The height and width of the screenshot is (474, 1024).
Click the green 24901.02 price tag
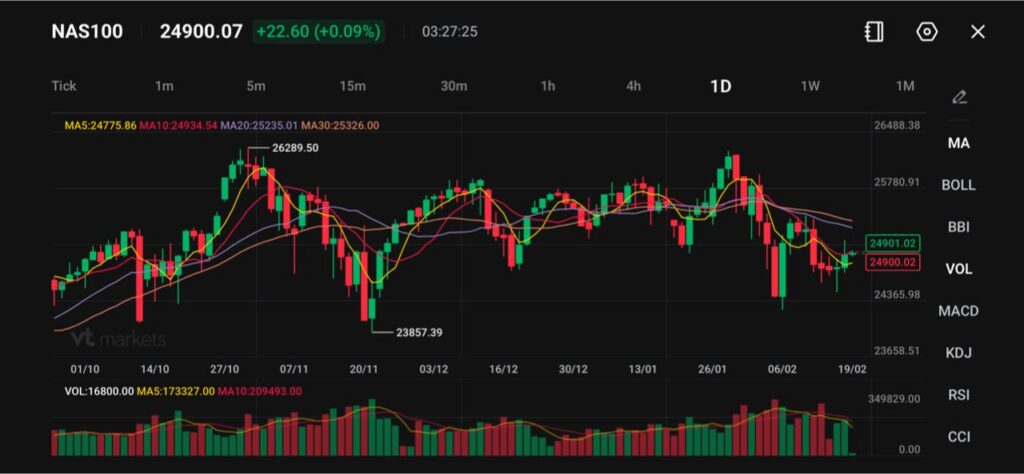tap(893, 244)
